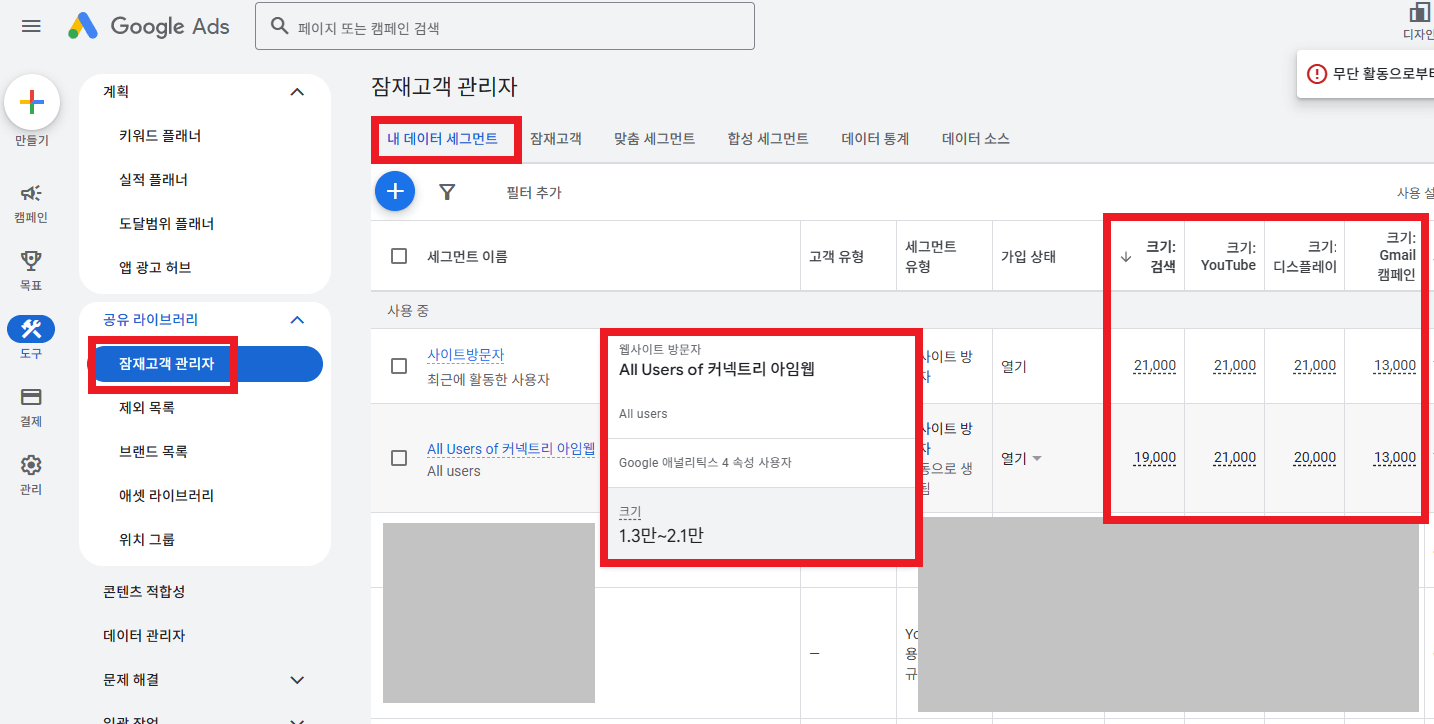Click the 페이지 또는 캠페인 검색 search field
1434x724 pixels.
coord(505,25)
